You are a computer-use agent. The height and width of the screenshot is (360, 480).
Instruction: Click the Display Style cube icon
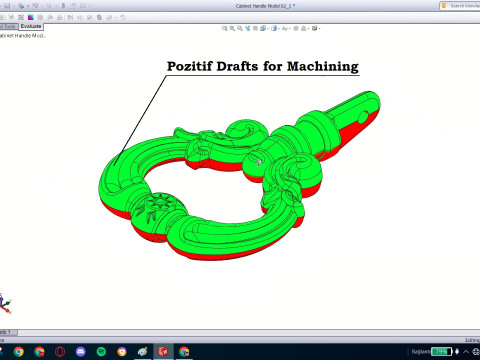274,29
